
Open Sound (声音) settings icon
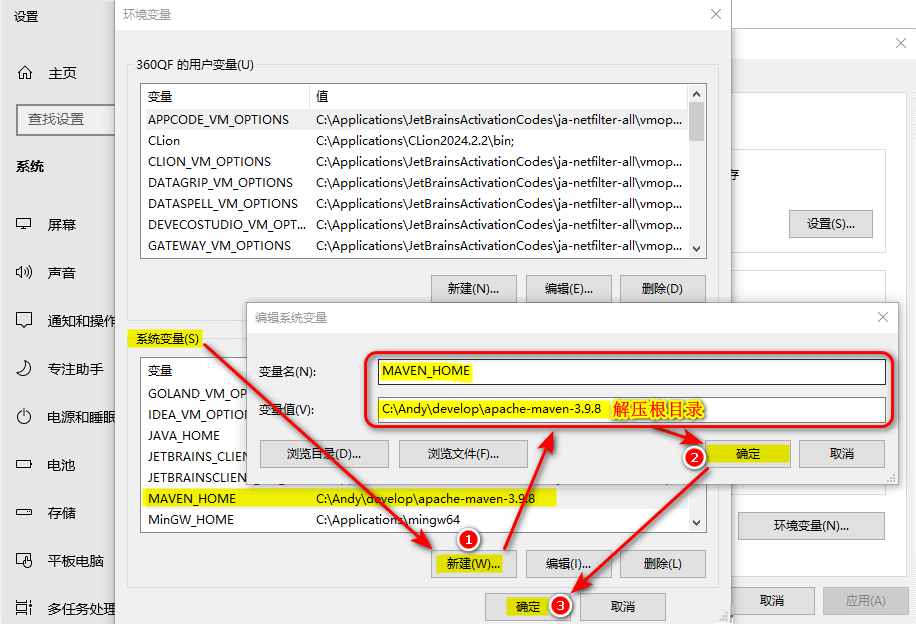(x=25, y=272)
